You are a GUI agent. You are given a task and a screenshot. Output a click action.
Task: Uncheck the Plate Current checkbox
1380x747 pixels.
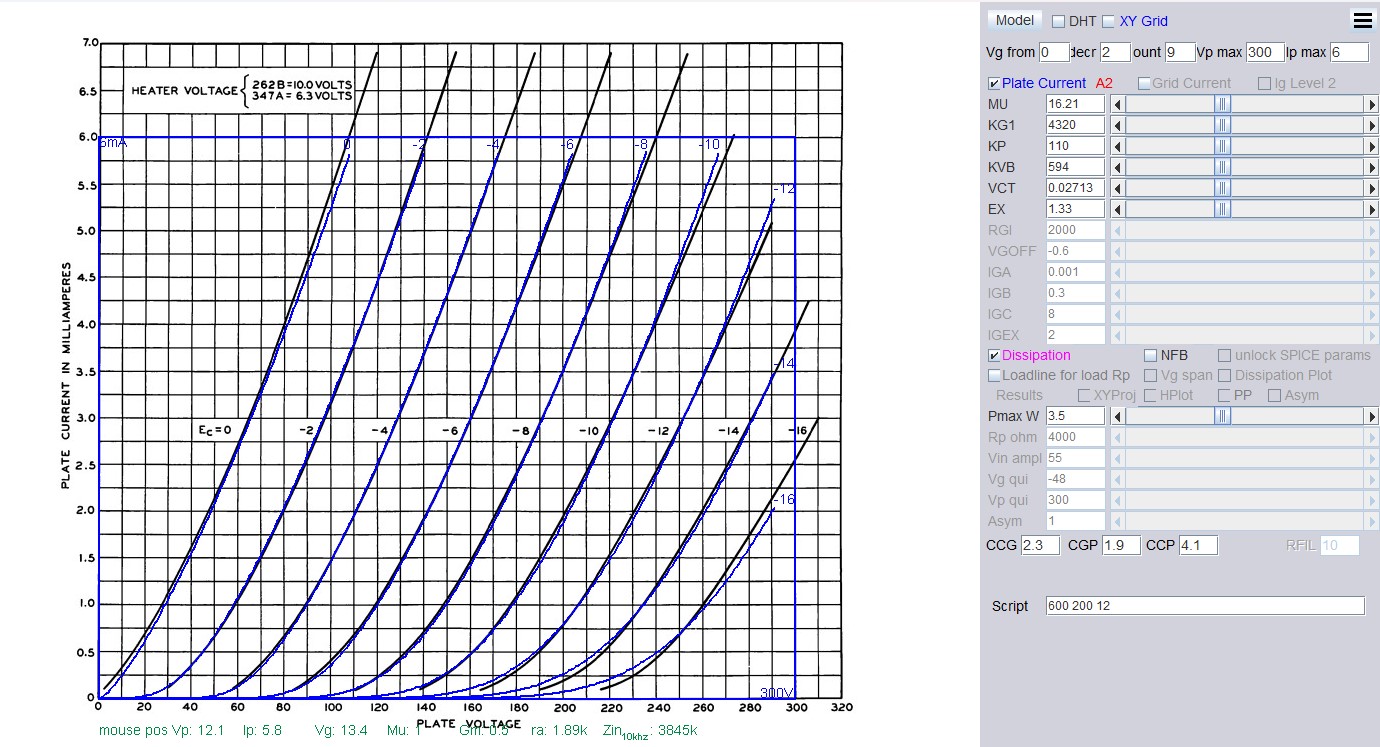pos(994,83)
